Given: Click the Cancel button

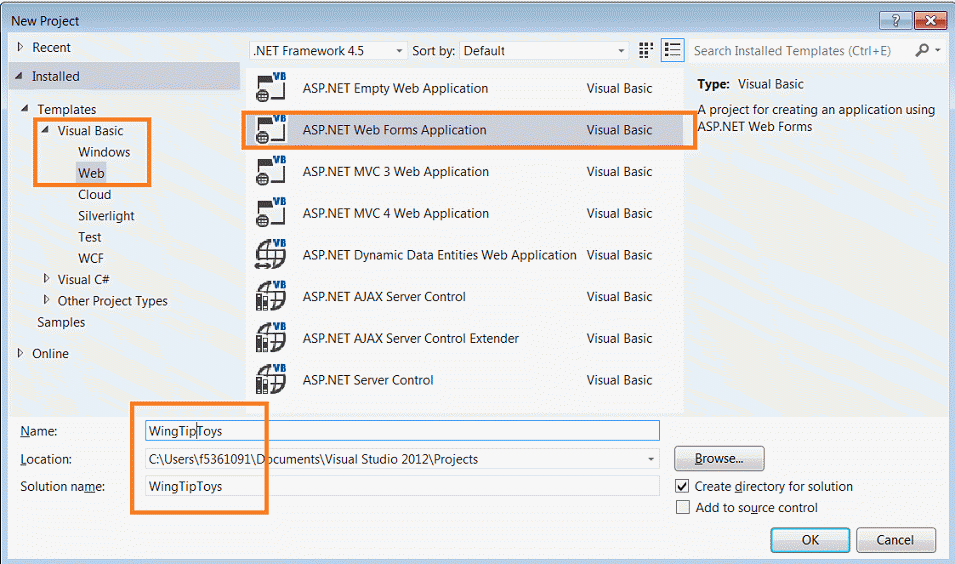Looking at the screenshot, I should coord(895,540).
